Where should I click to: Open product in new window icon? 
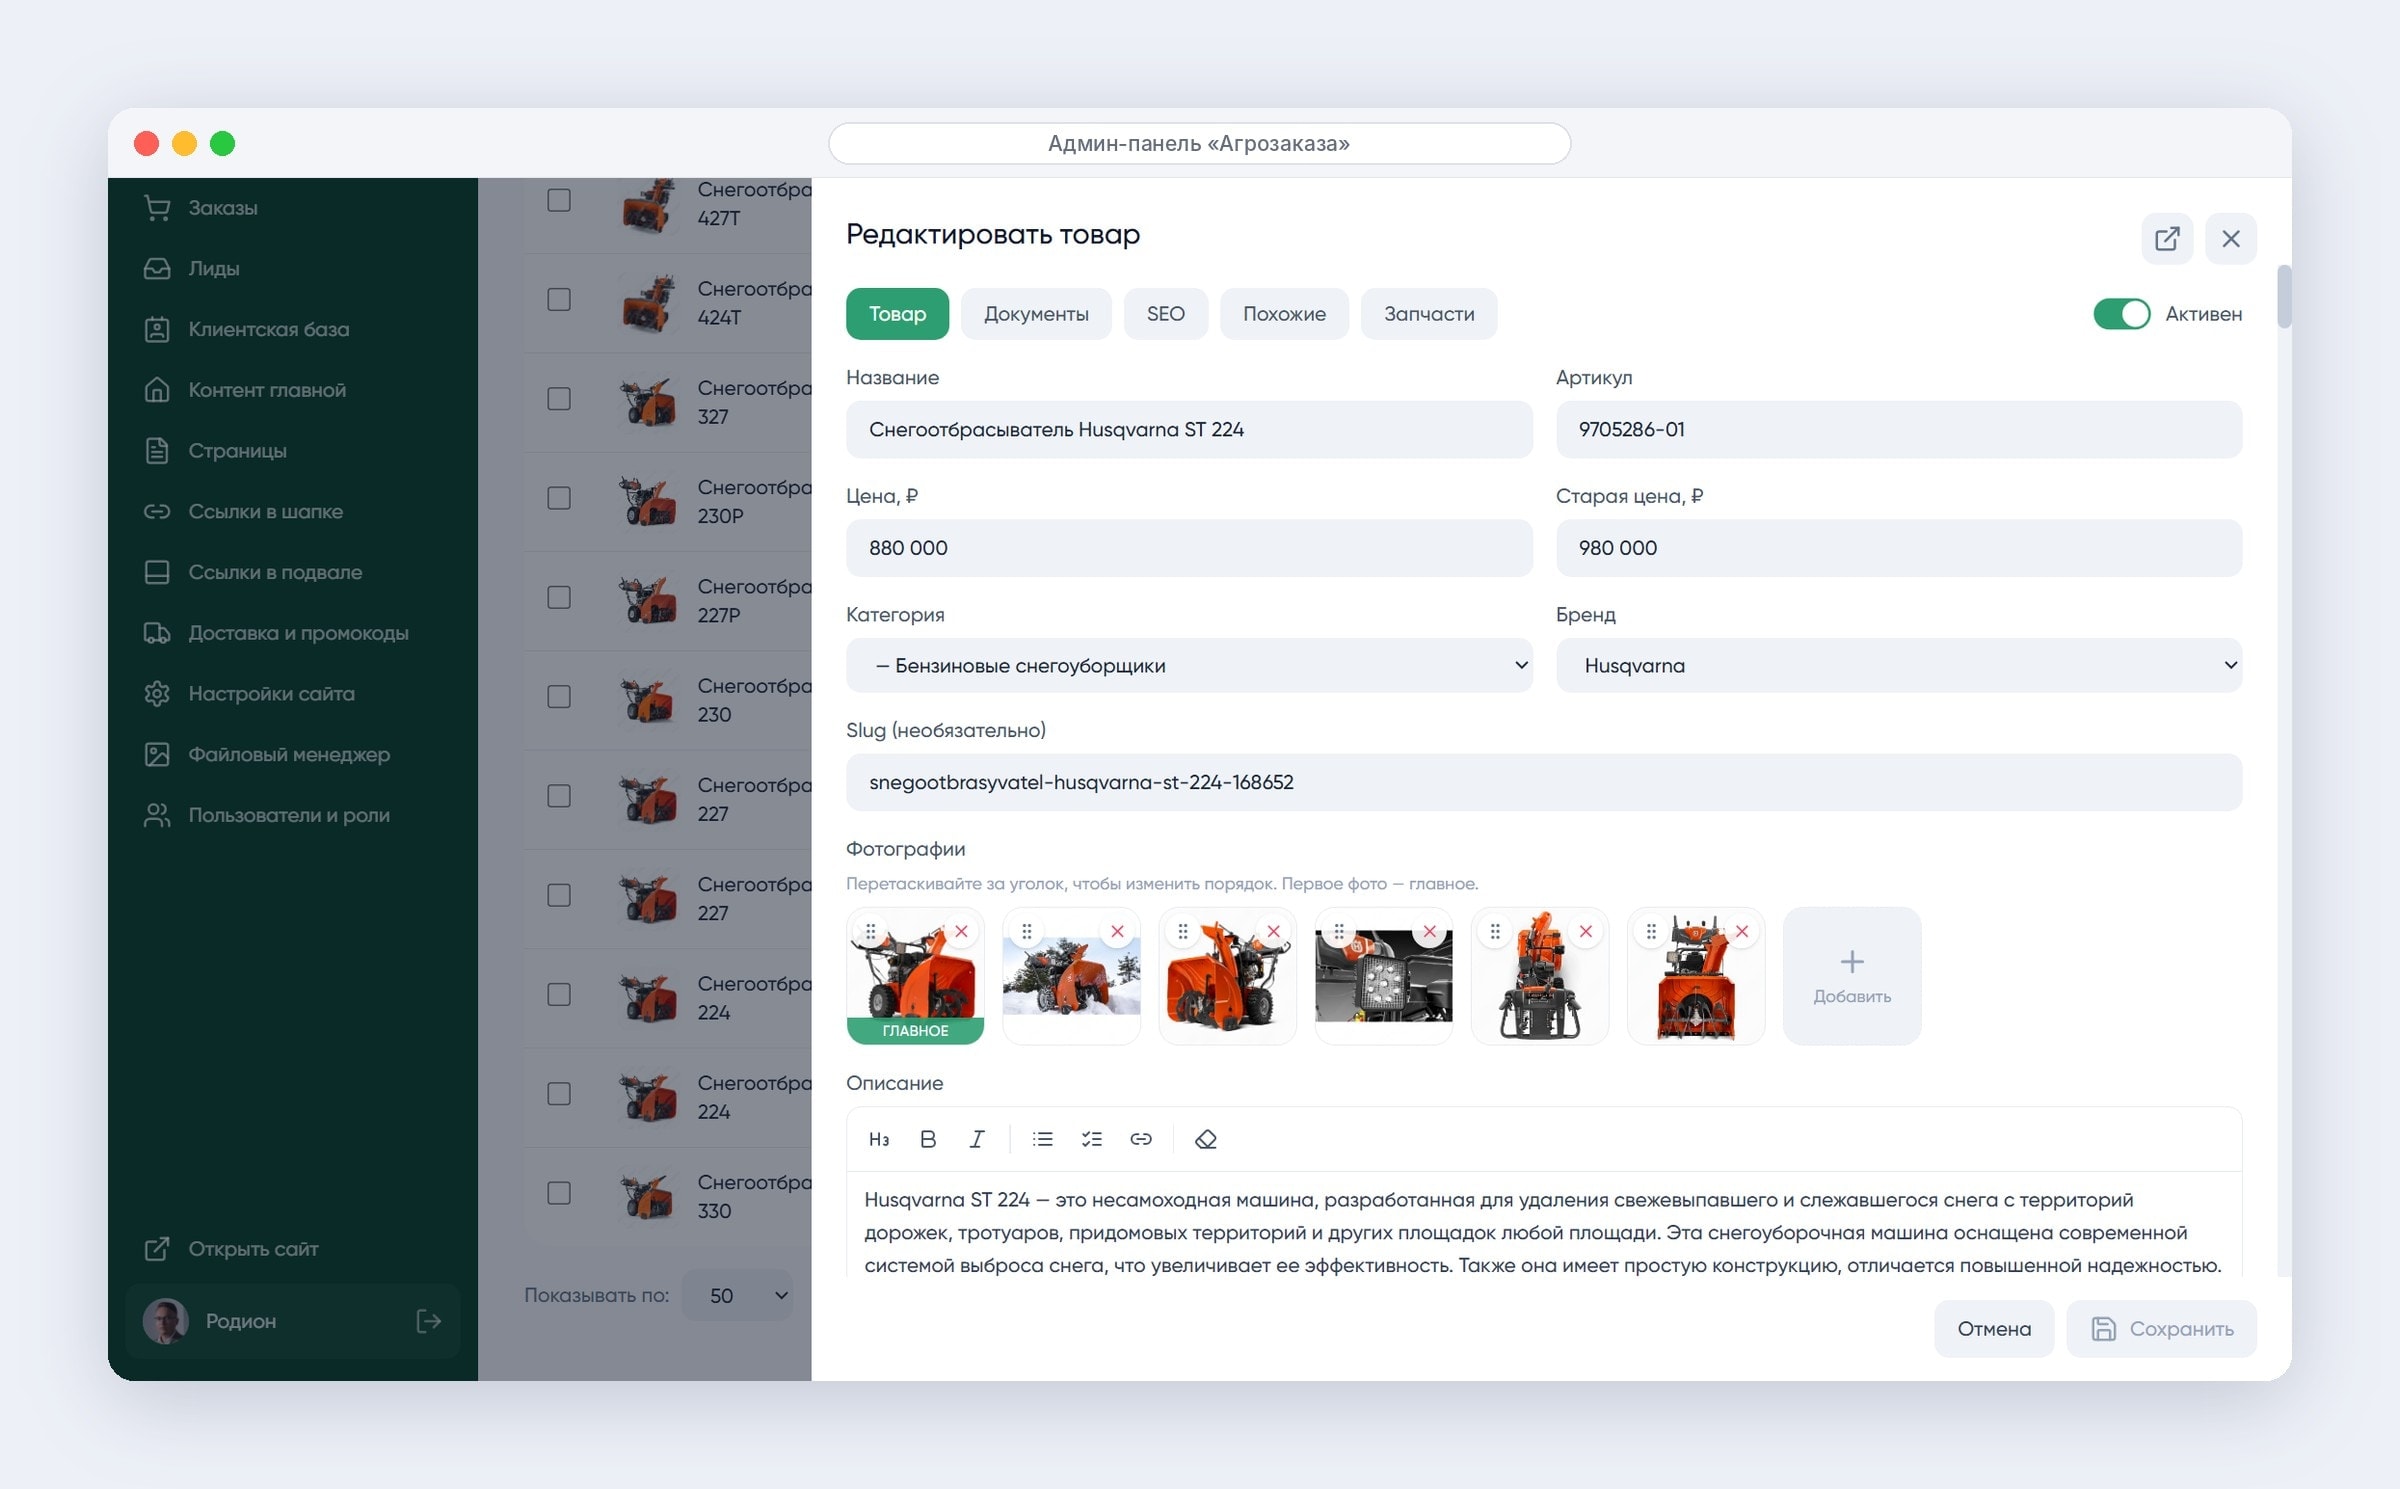(2167, 238)
